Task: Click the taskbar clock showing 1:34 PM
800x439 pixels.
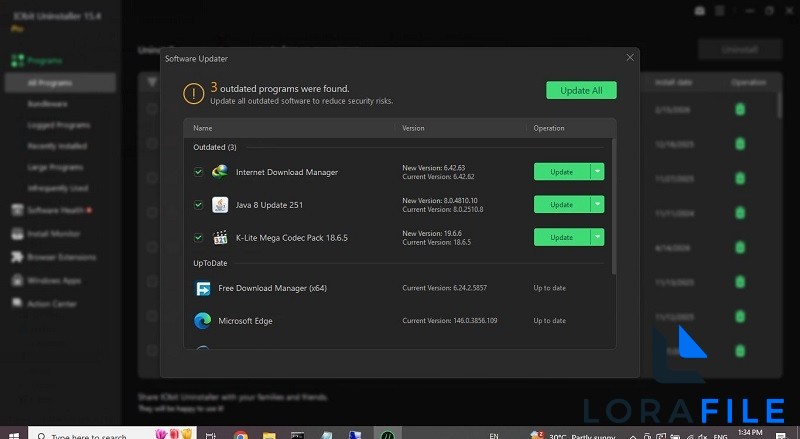Action: pyautogui.click(x=750, y=433)
